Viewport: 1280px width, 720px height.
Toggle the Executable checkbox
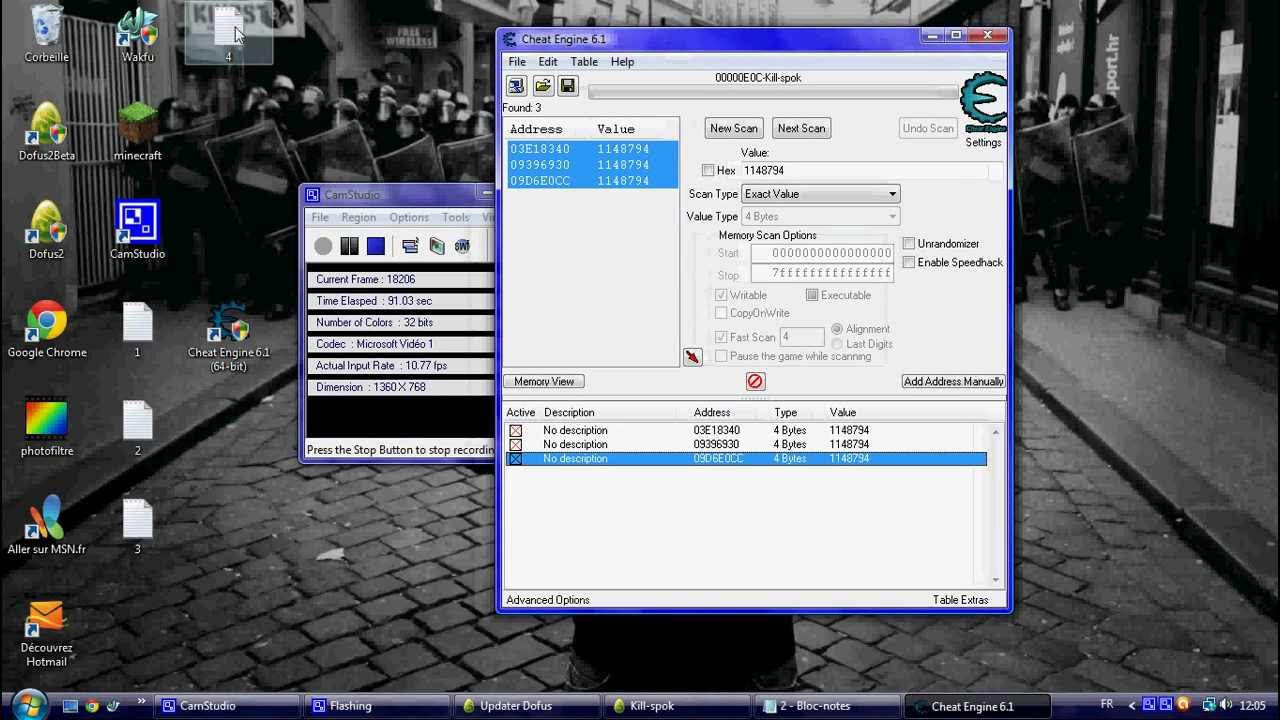812,295
